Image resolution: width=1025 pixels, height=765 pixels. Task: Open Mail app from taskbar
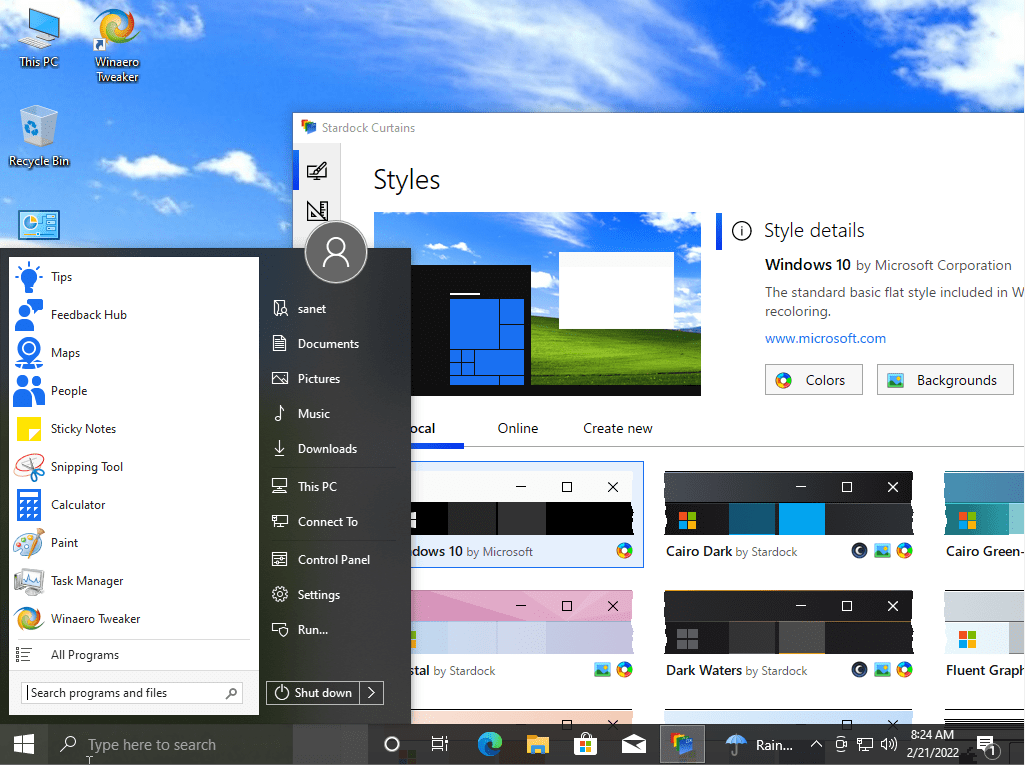pyautogui.click(x=633, y=744)
